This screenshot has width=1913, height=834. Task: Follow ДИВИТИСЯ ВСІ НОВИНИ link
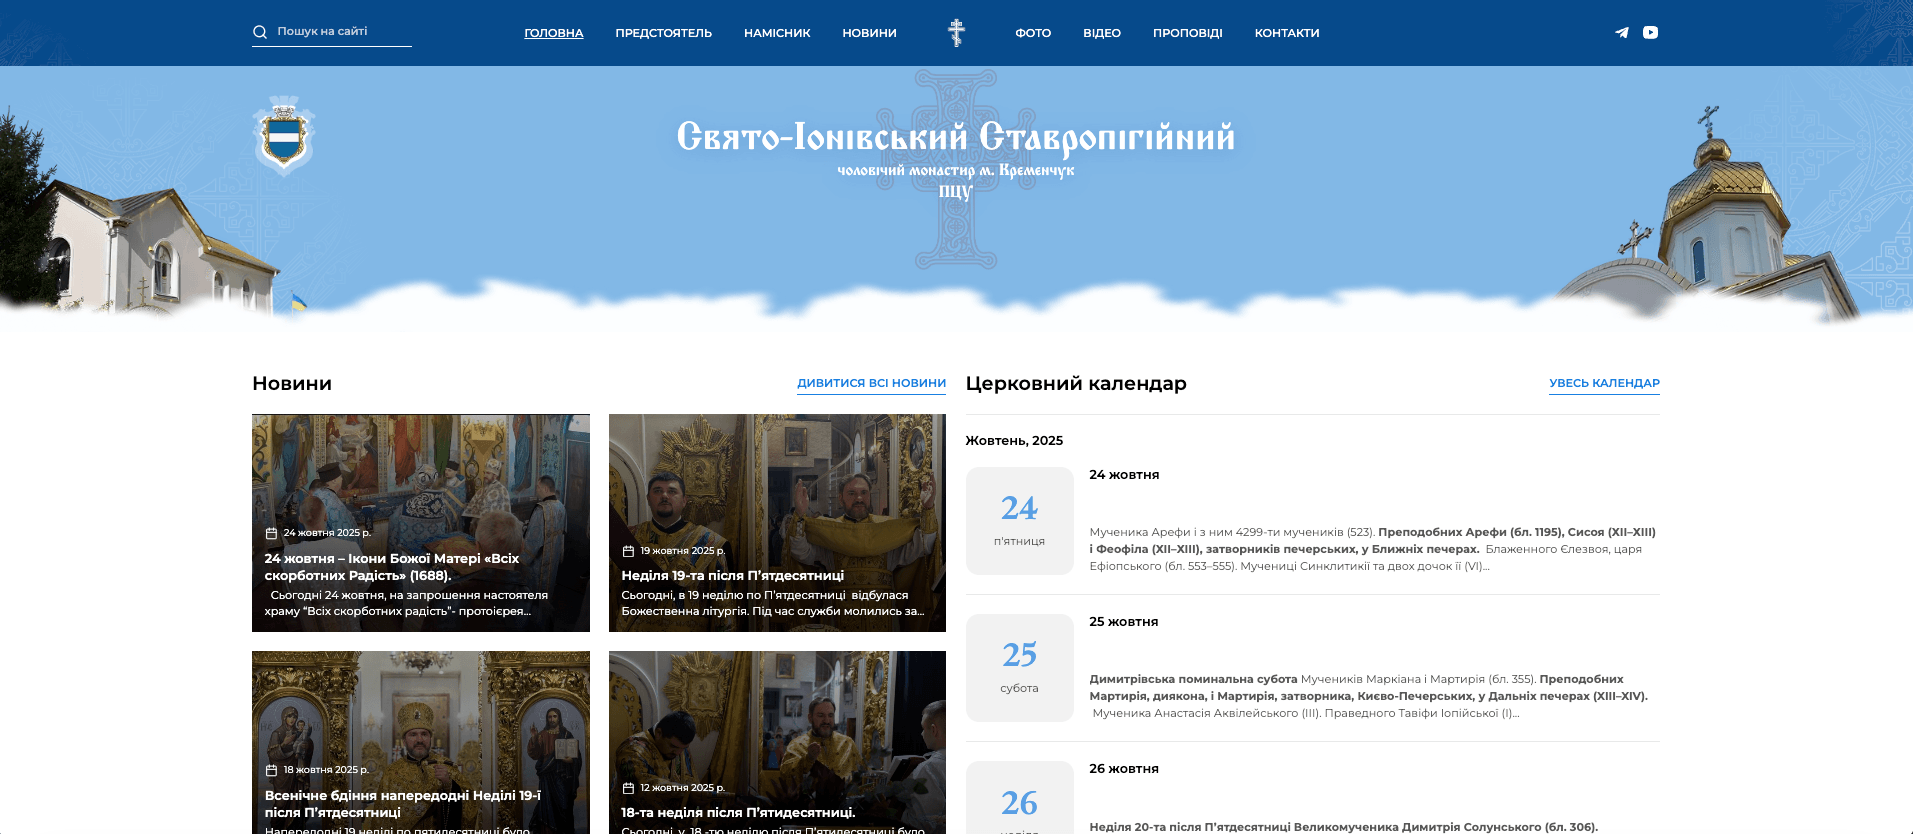click(x=871, y=383)
